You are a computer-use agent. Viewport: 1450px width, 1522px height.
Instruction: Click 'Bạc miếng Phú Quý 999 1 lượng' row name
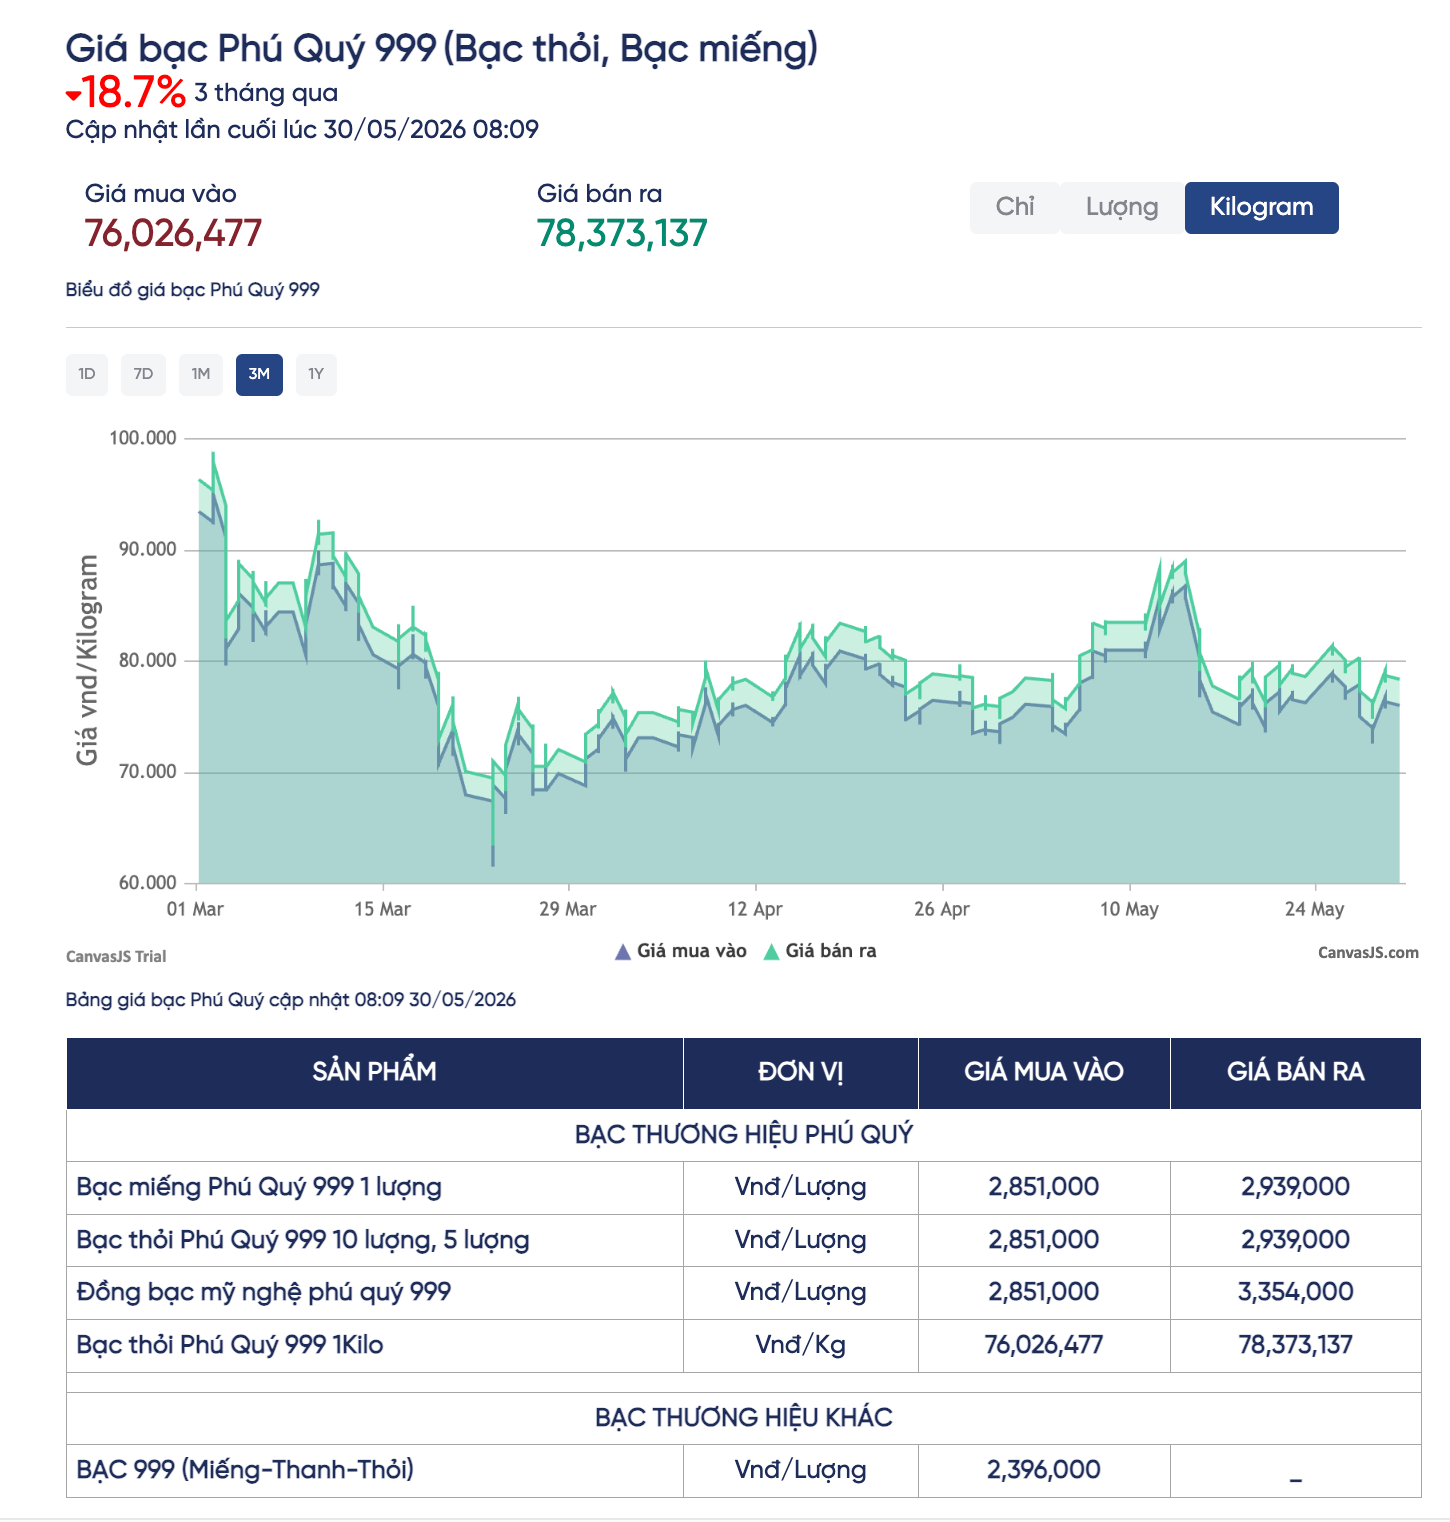(x=259, y=1187)
